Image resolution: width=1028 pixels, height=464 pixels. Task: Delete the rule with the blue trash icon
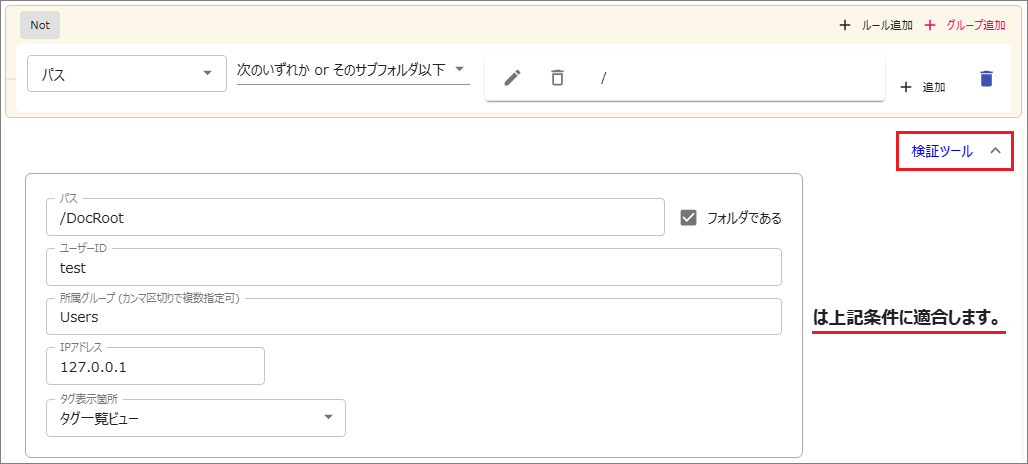click(x=986, y=79)
